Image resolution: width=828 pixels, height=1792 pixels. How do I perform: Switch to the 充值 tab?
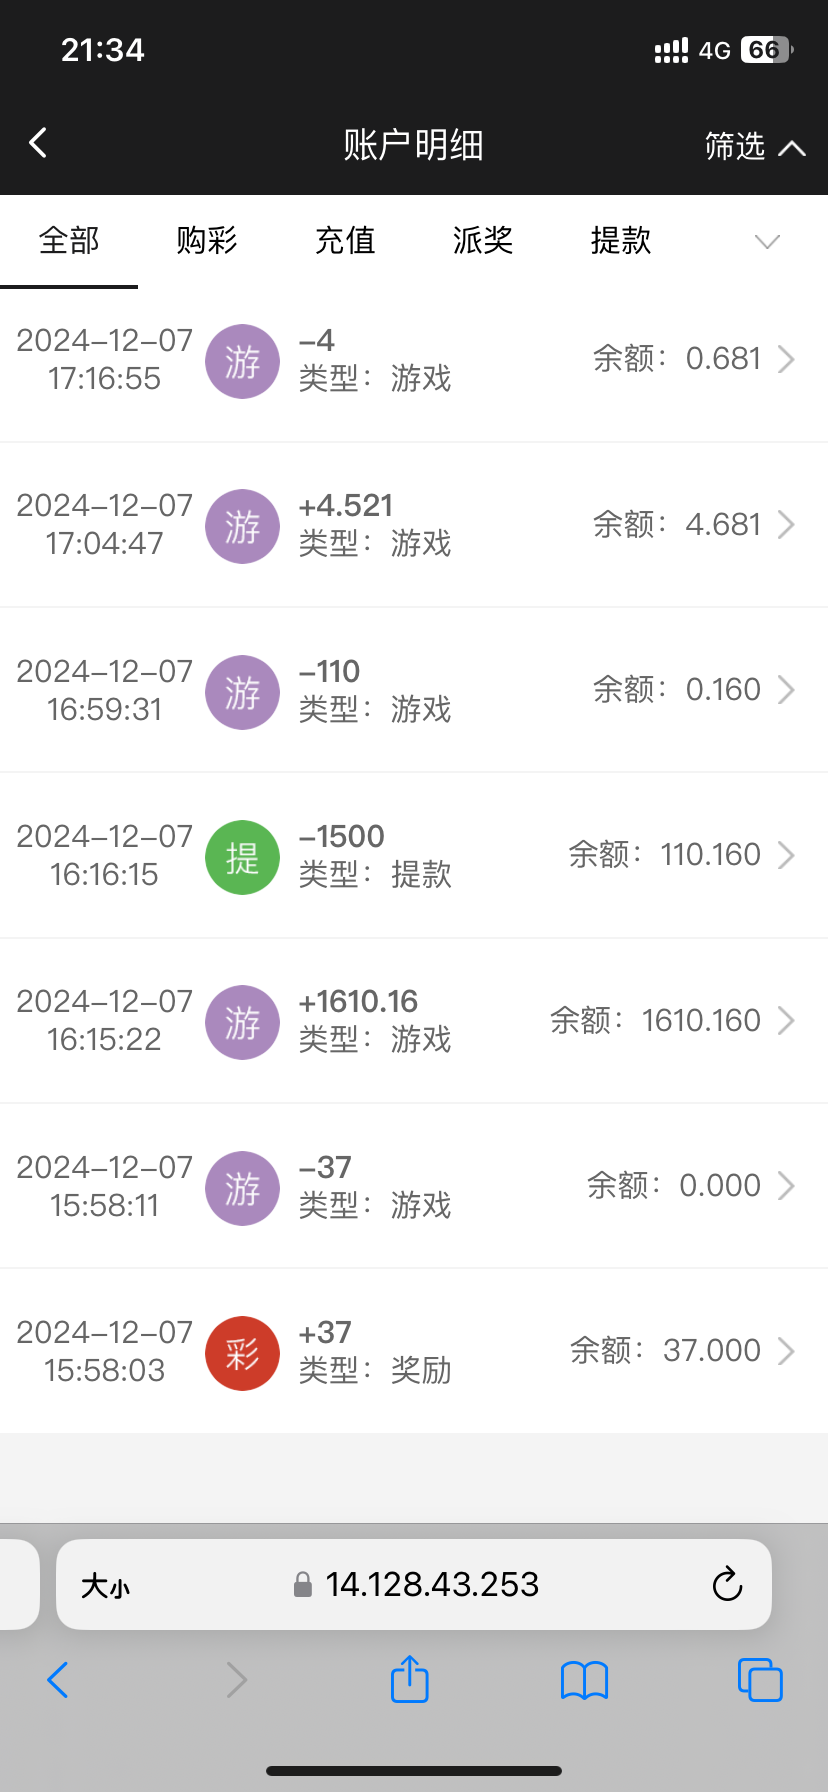[345, 241]
